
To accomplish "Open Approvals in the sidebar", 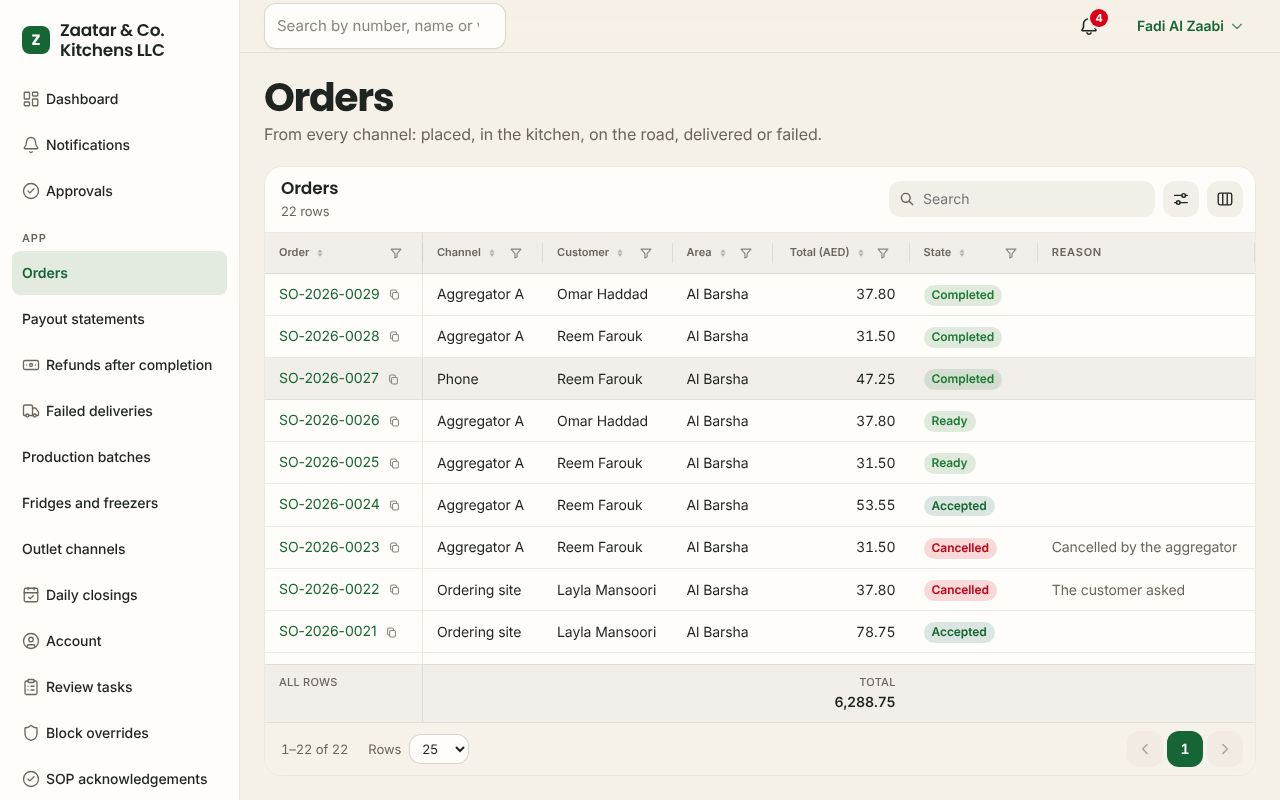I will click(x=119, y=191).
